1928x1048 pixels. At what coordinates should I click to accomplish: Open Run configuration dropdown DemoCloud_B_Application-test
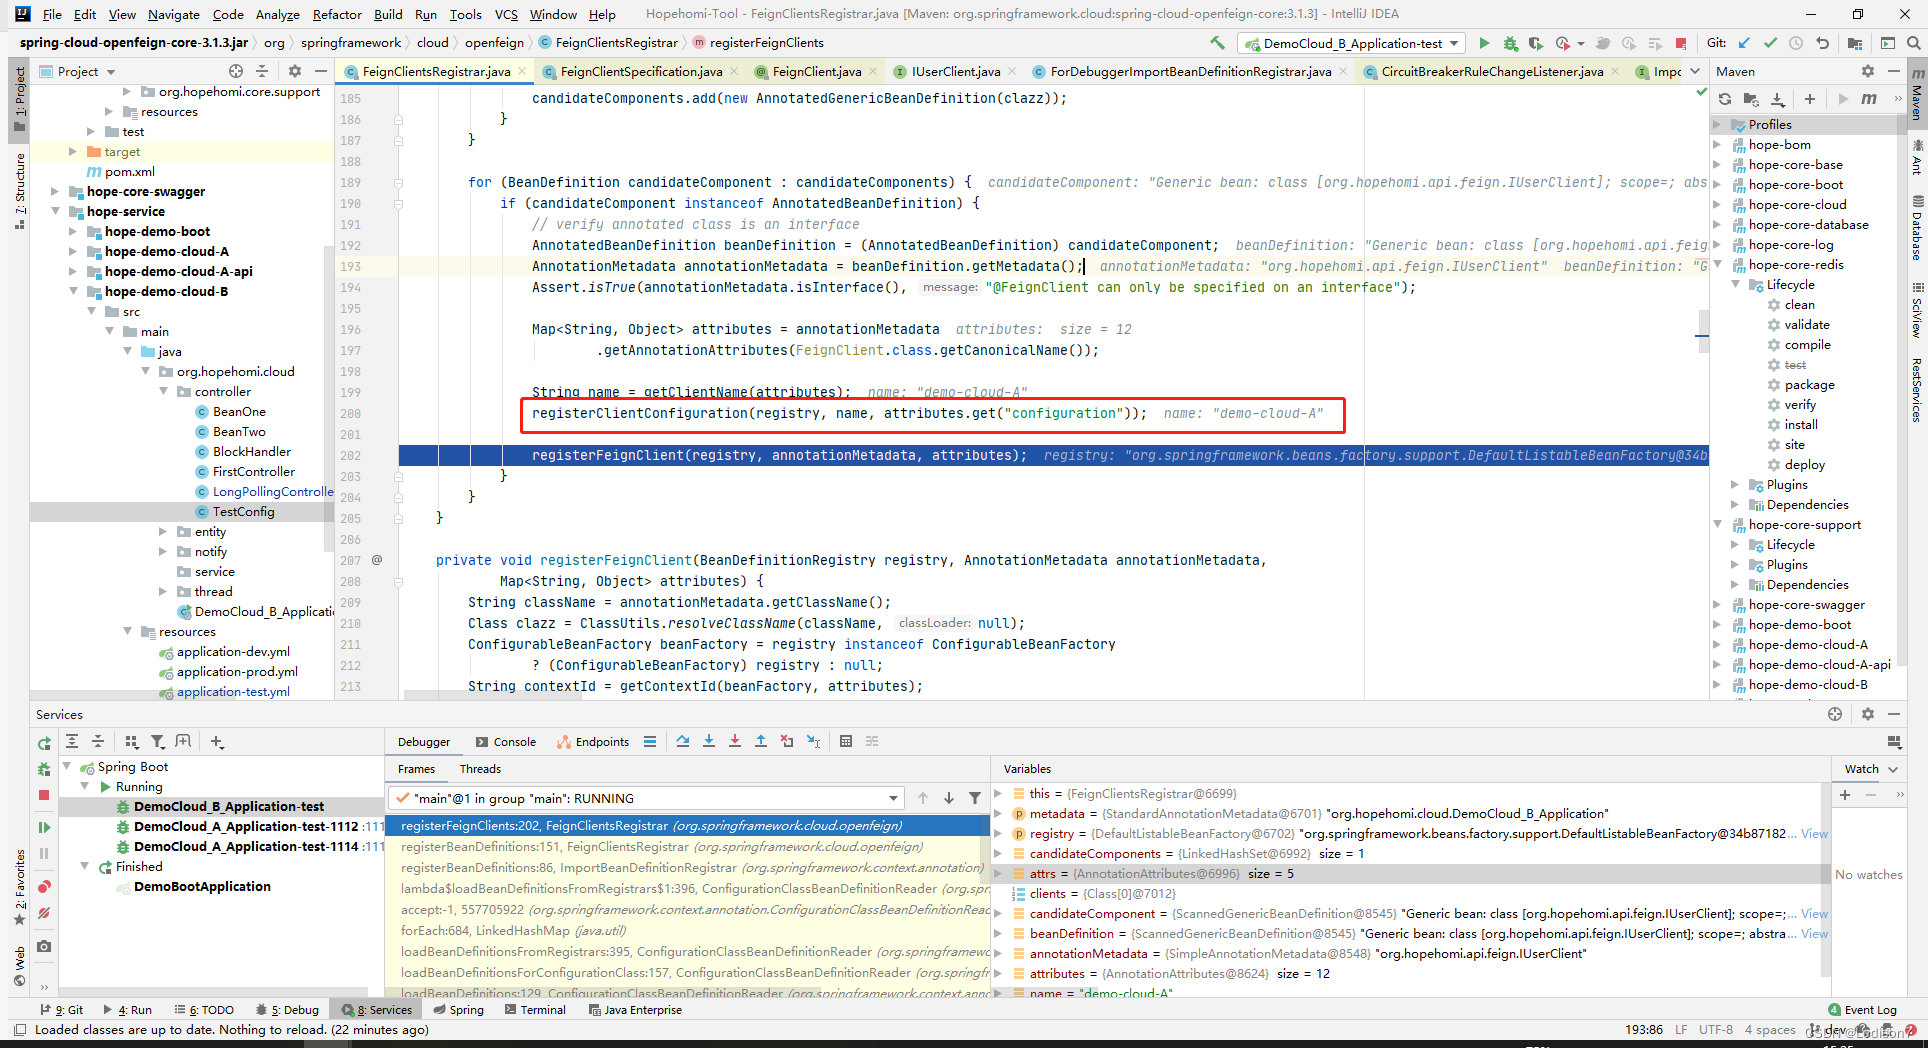[x=1351, y=43]
